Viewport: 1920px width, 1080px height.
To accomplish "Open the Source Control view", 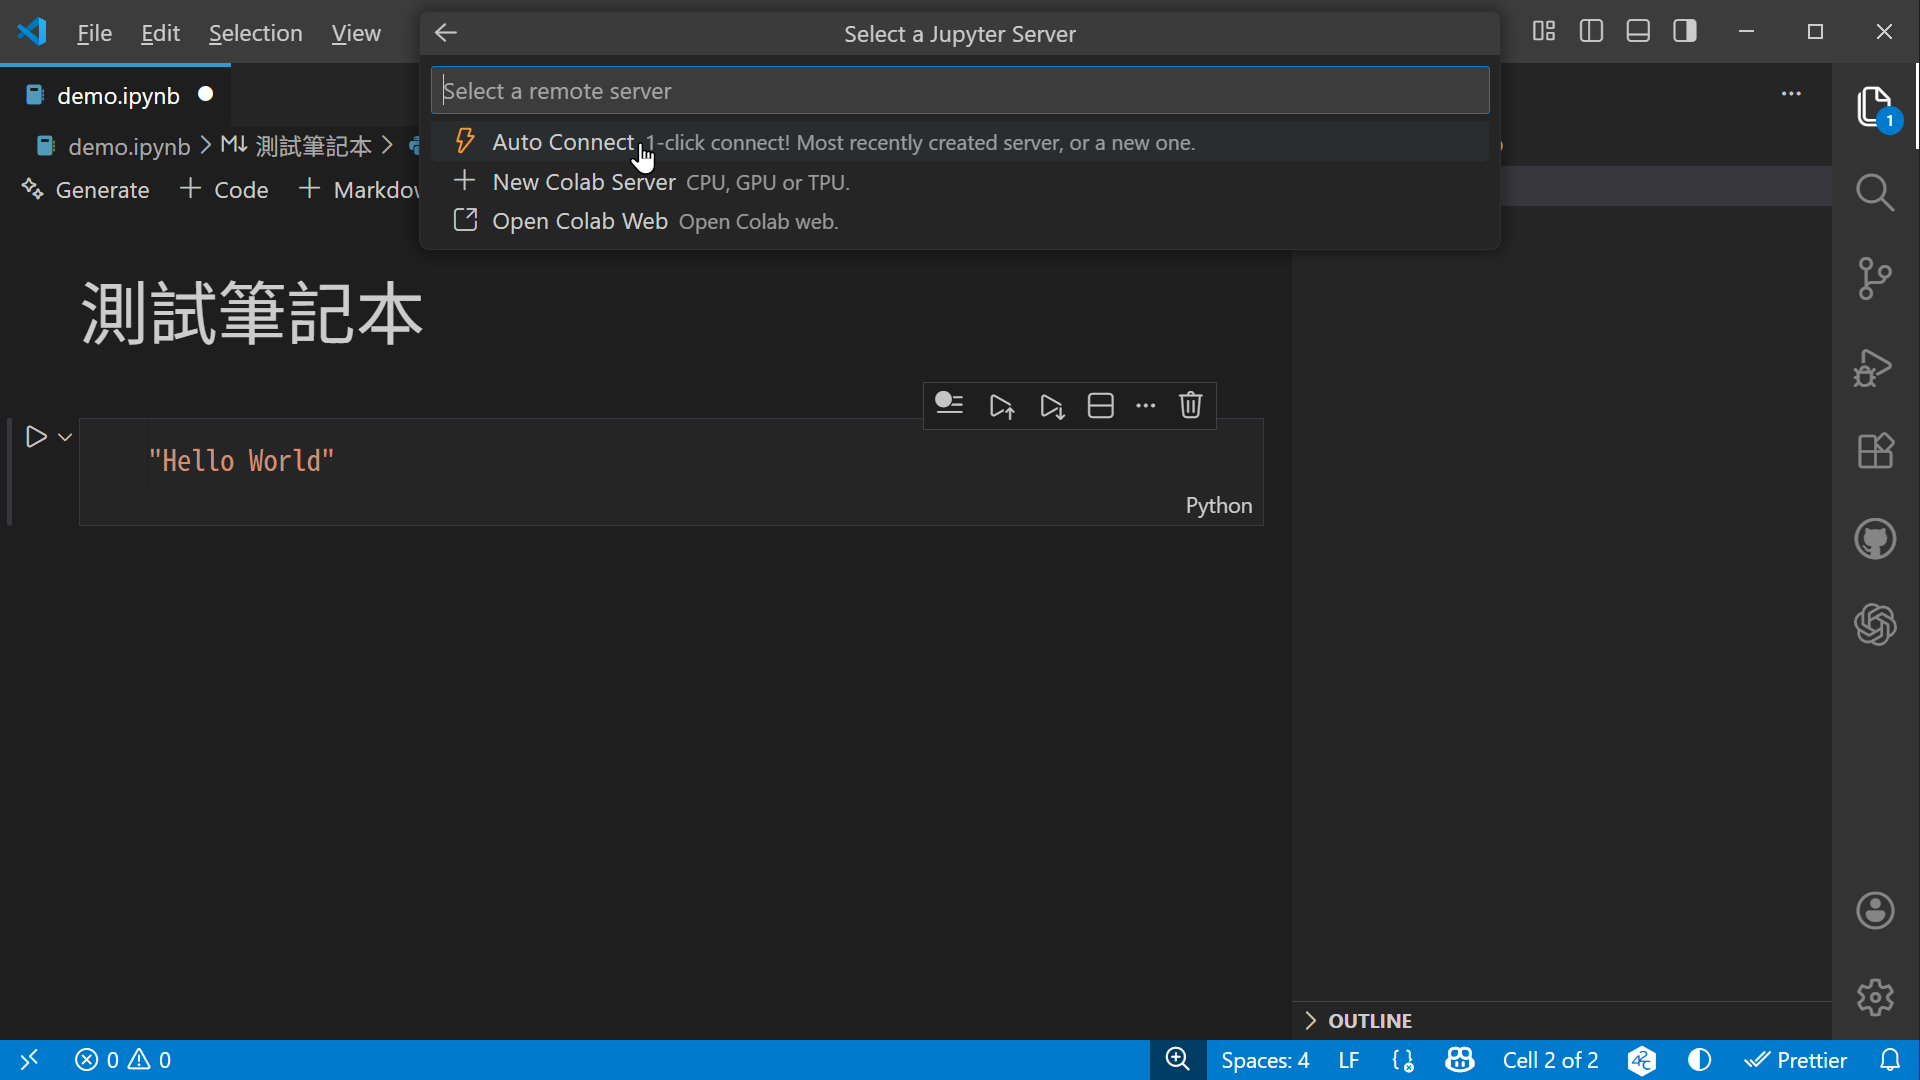I will (x=1875, y=279).
